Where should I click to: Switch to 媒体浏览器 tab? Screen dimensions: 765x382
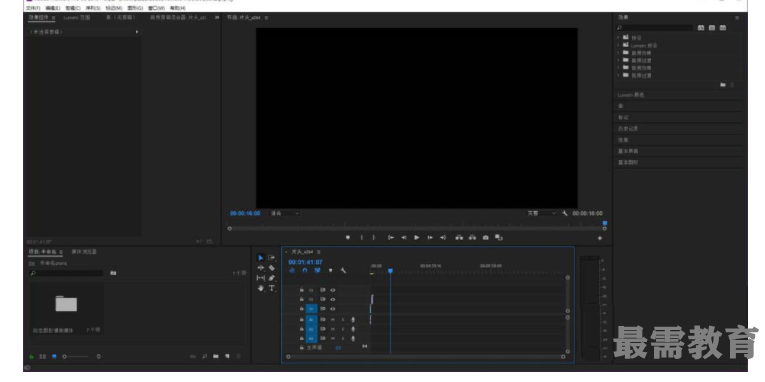point(84,252)
